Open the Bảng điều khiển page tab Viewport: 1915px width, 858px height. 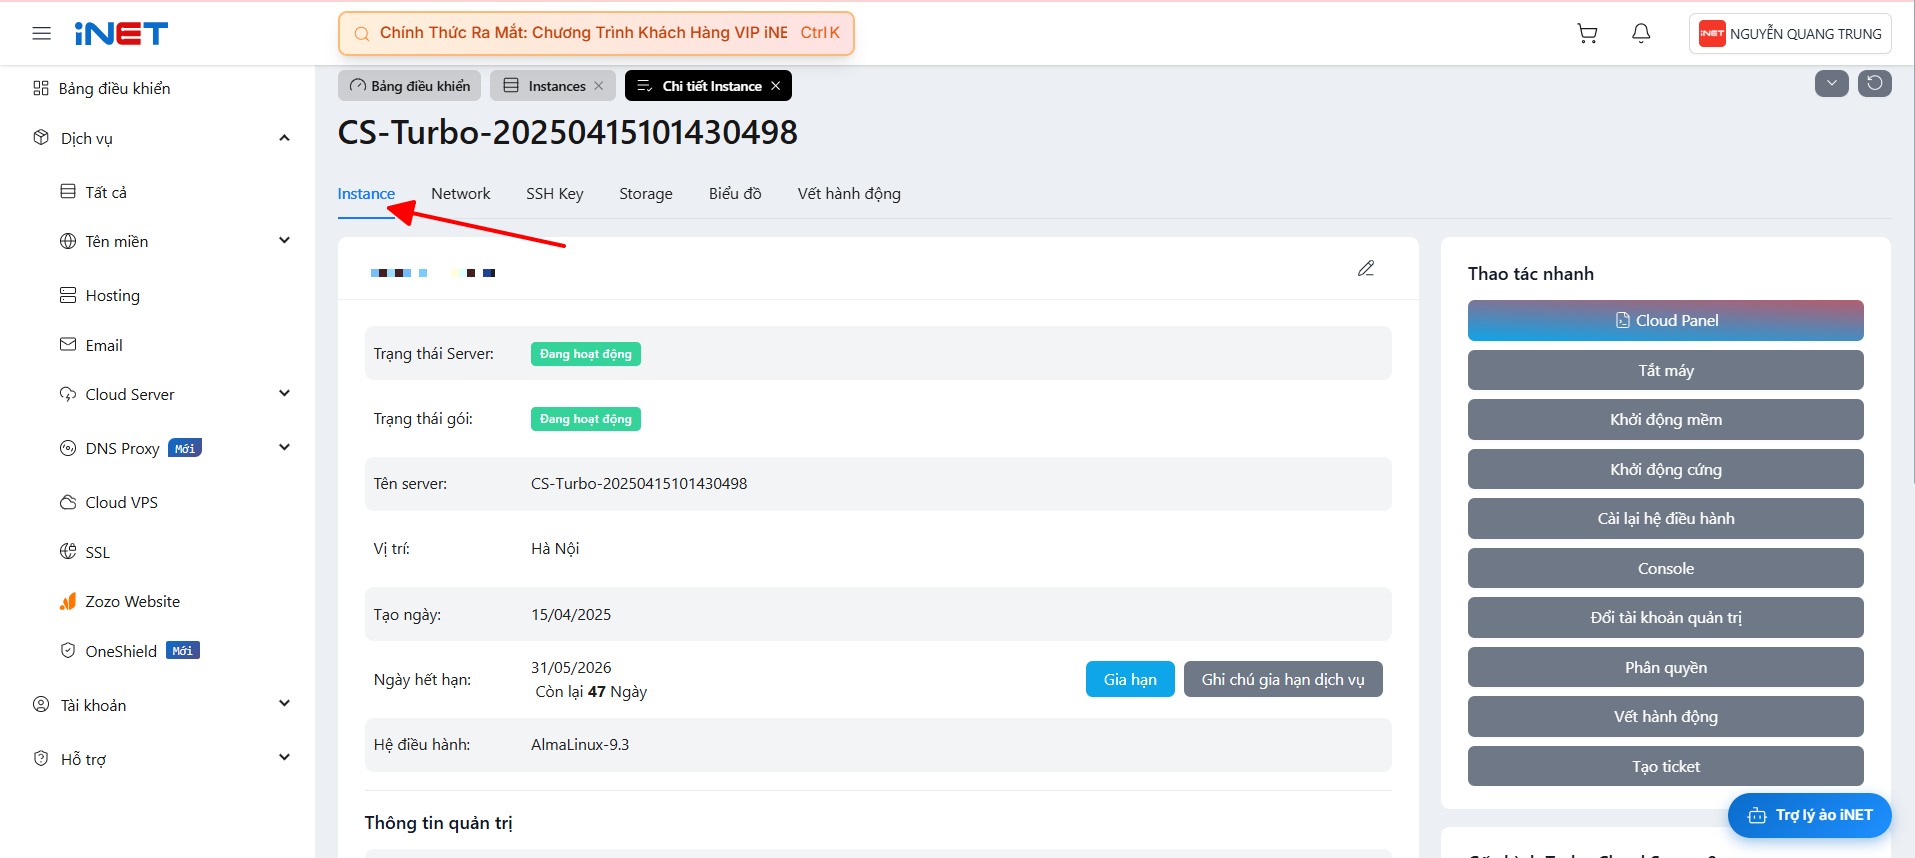[x=410, y=86]
